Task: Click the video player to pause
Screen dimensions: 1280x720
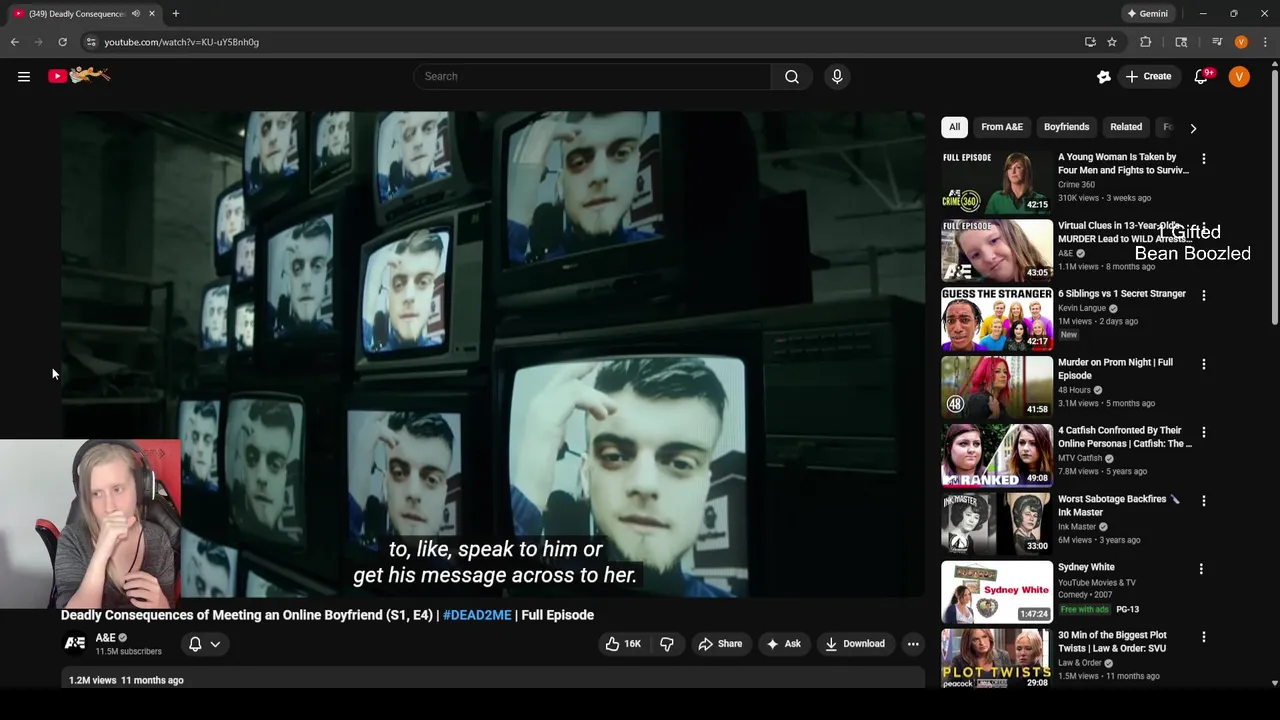Action: (x=493, y=354)
